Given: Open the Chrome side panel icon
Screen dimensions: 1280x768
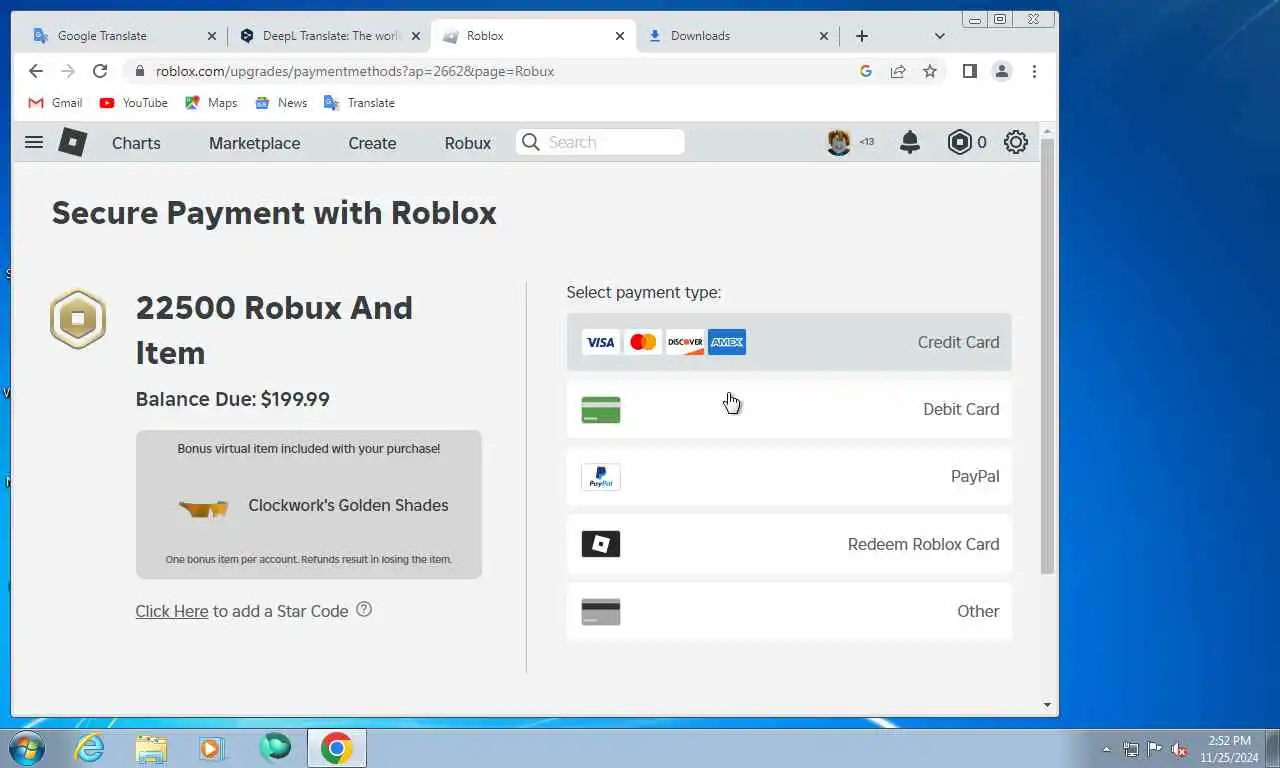Looking at the screenshot, I should point(969,71).
